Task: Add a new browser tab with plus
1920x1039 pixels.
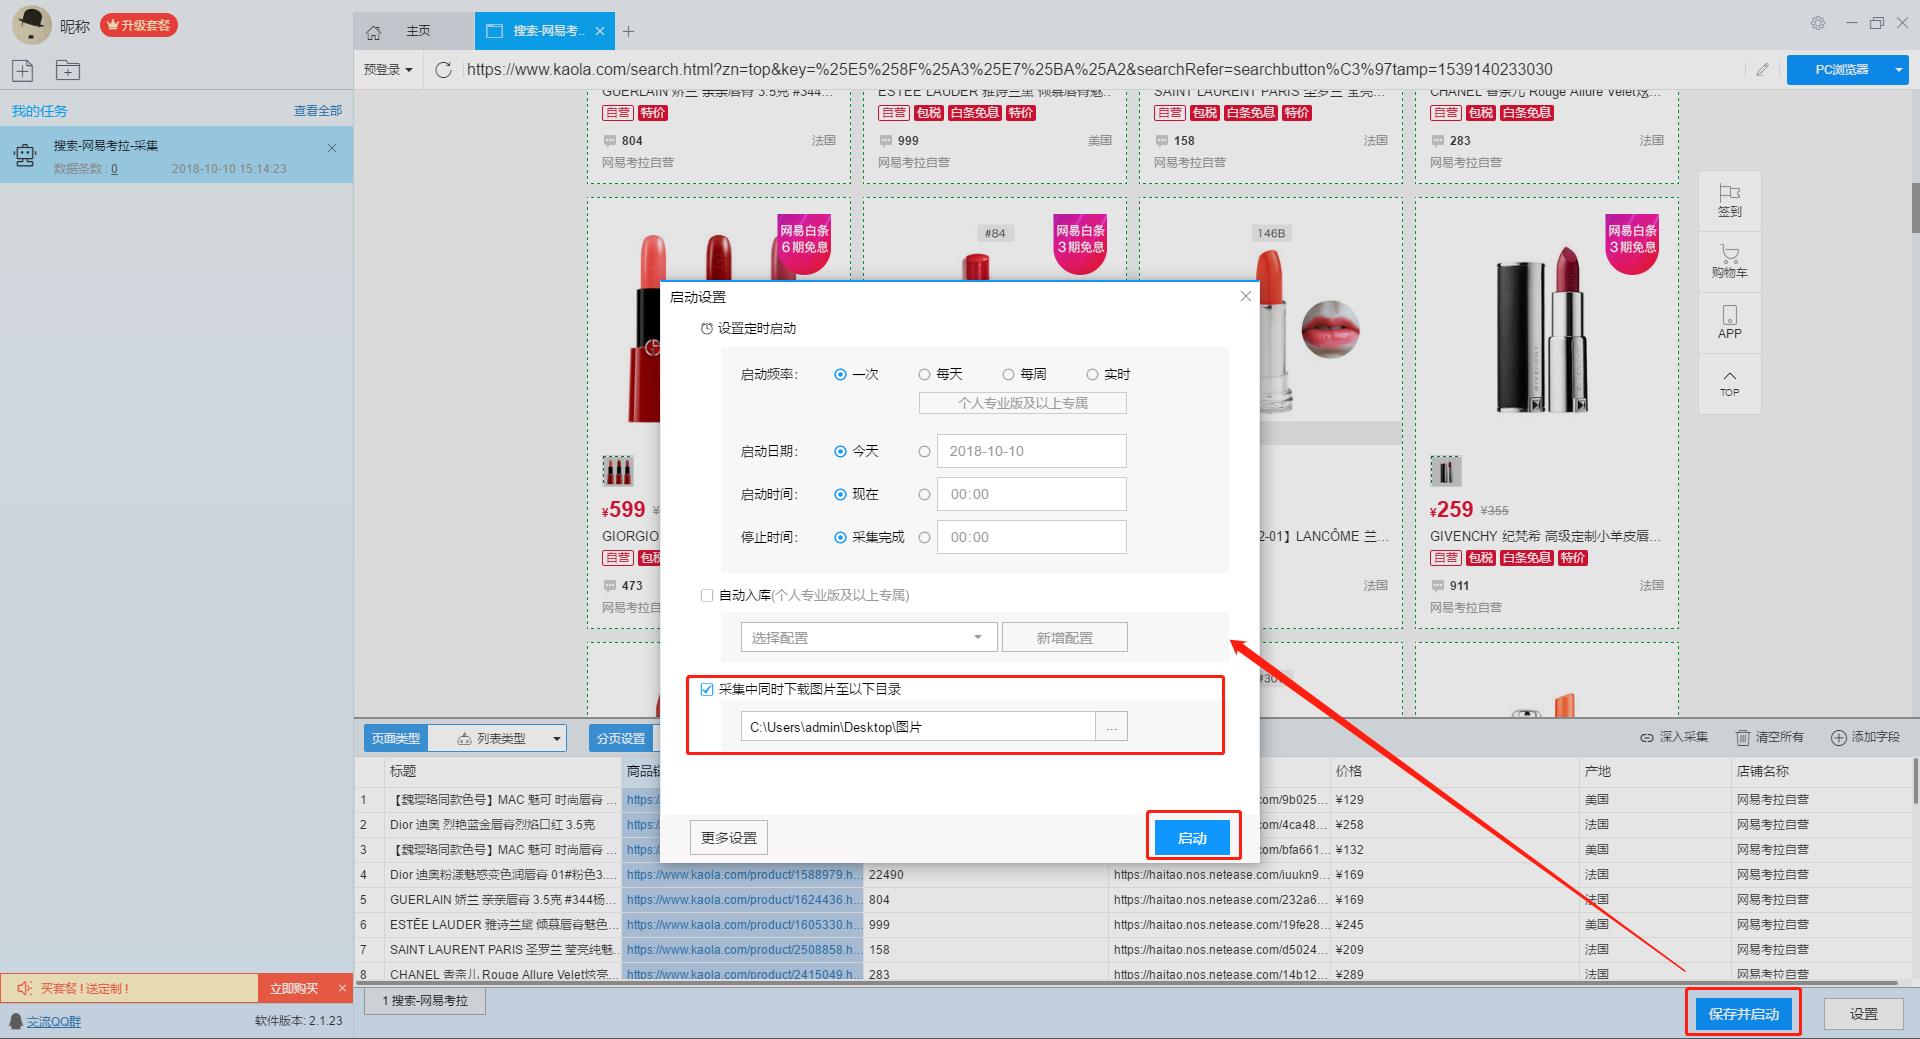Action: [628, 31]
